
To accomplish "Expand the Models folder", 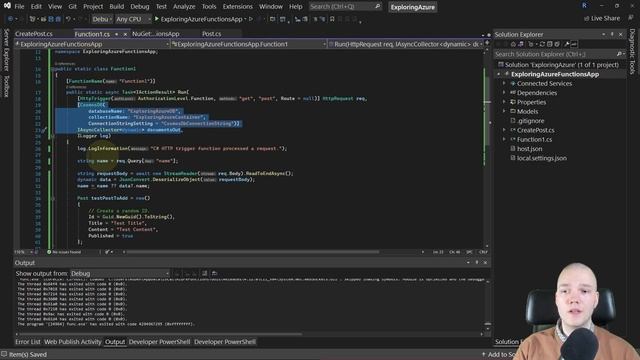I will click(x=504, y=111).
